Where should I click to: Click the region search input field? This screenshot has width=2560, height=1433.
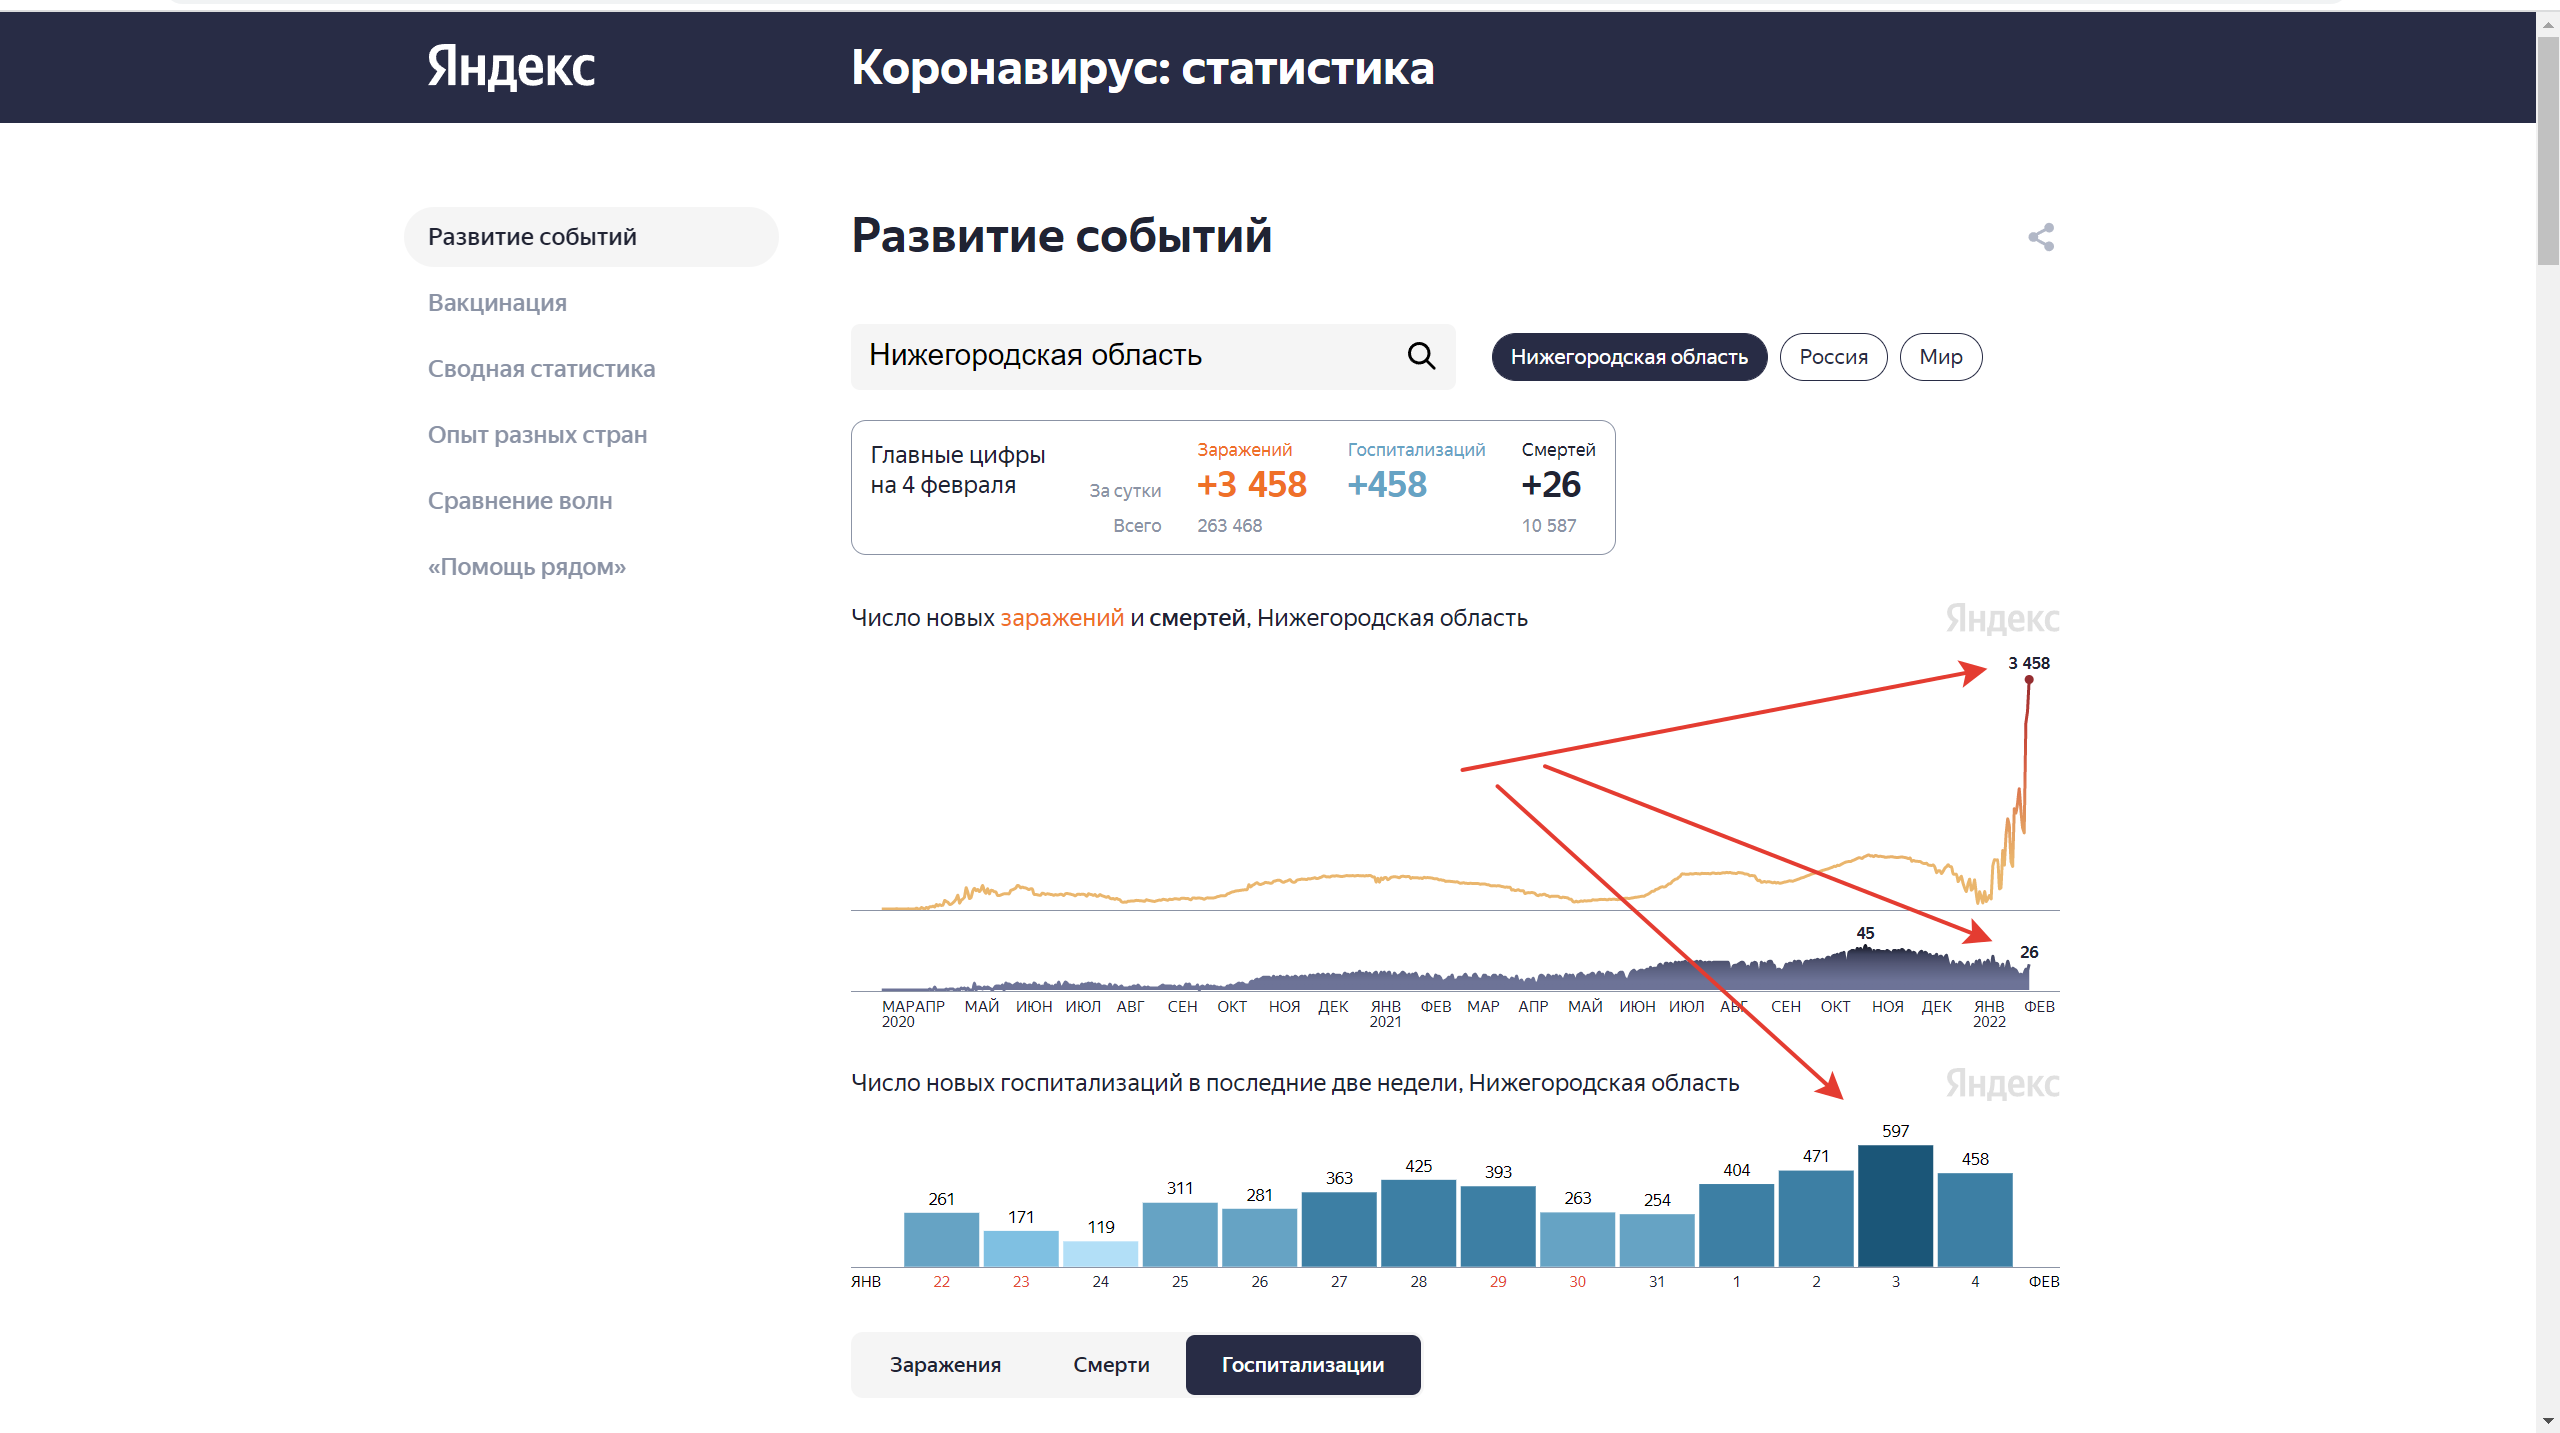(x=1153, y=356)
